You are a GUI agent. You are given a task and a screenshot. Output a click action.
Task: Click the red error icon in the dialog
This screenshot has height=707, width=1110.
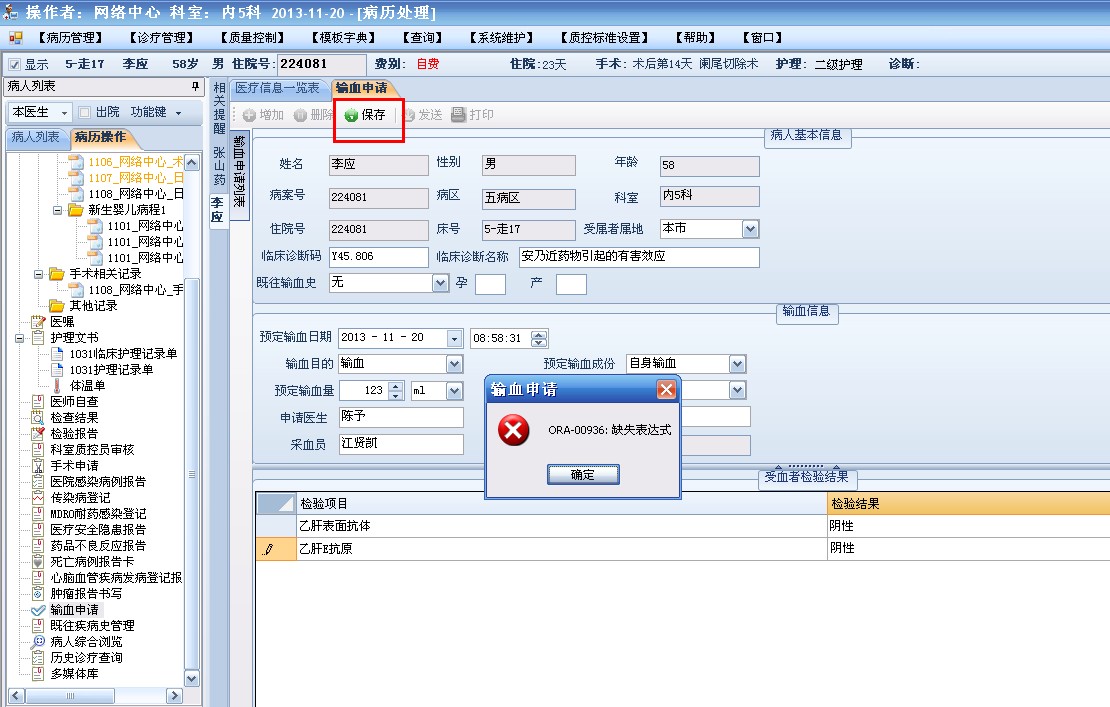(514, 430)
